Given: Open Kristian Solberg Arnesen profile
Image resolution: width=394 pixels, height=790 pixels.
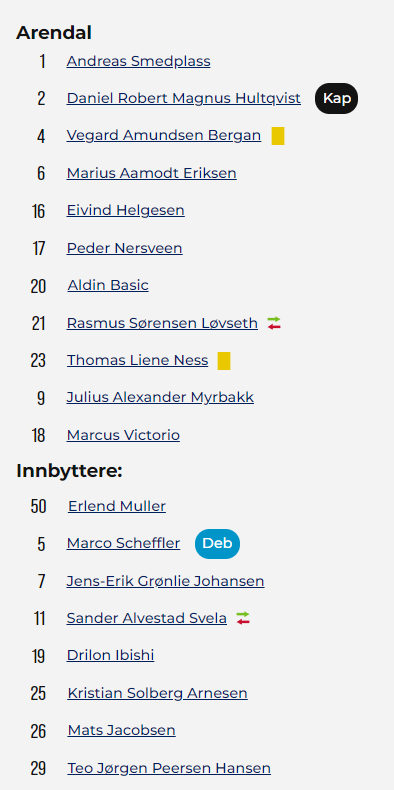Looking at the screenshot, I should click(158, 693).
